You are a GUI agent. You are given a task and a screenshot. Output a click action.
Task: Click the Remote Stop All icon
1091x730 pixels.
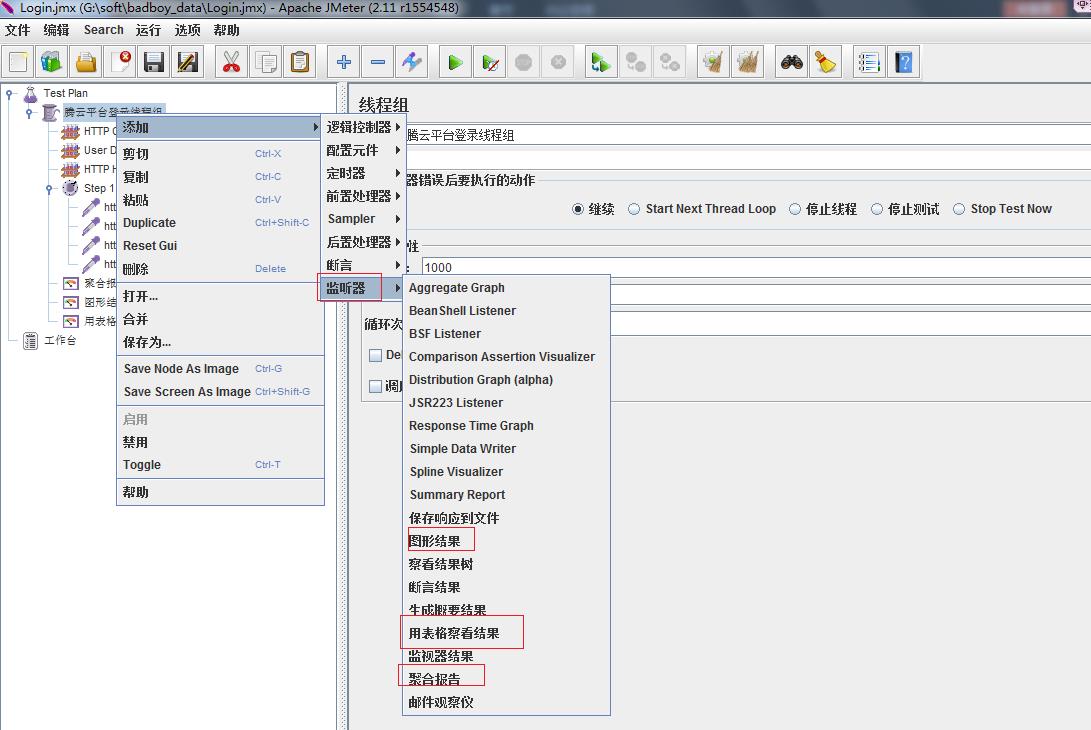click(x=635, y=62)
